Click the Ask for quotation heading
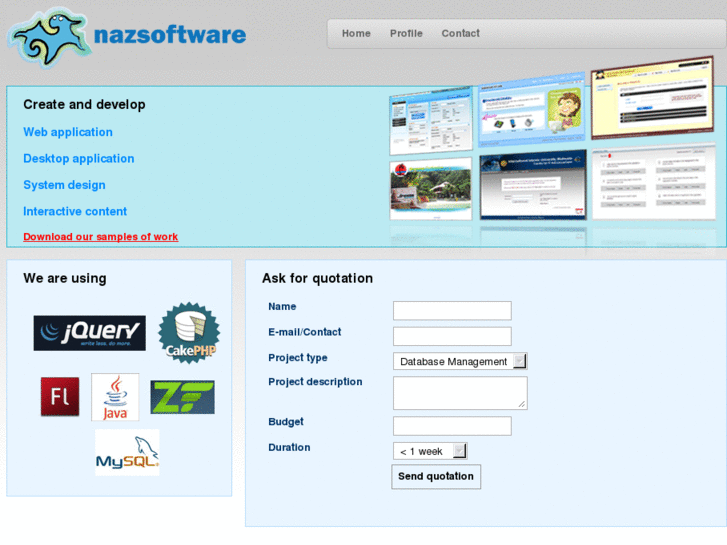This screenshot has height=545, width=727. coord(318,278)
